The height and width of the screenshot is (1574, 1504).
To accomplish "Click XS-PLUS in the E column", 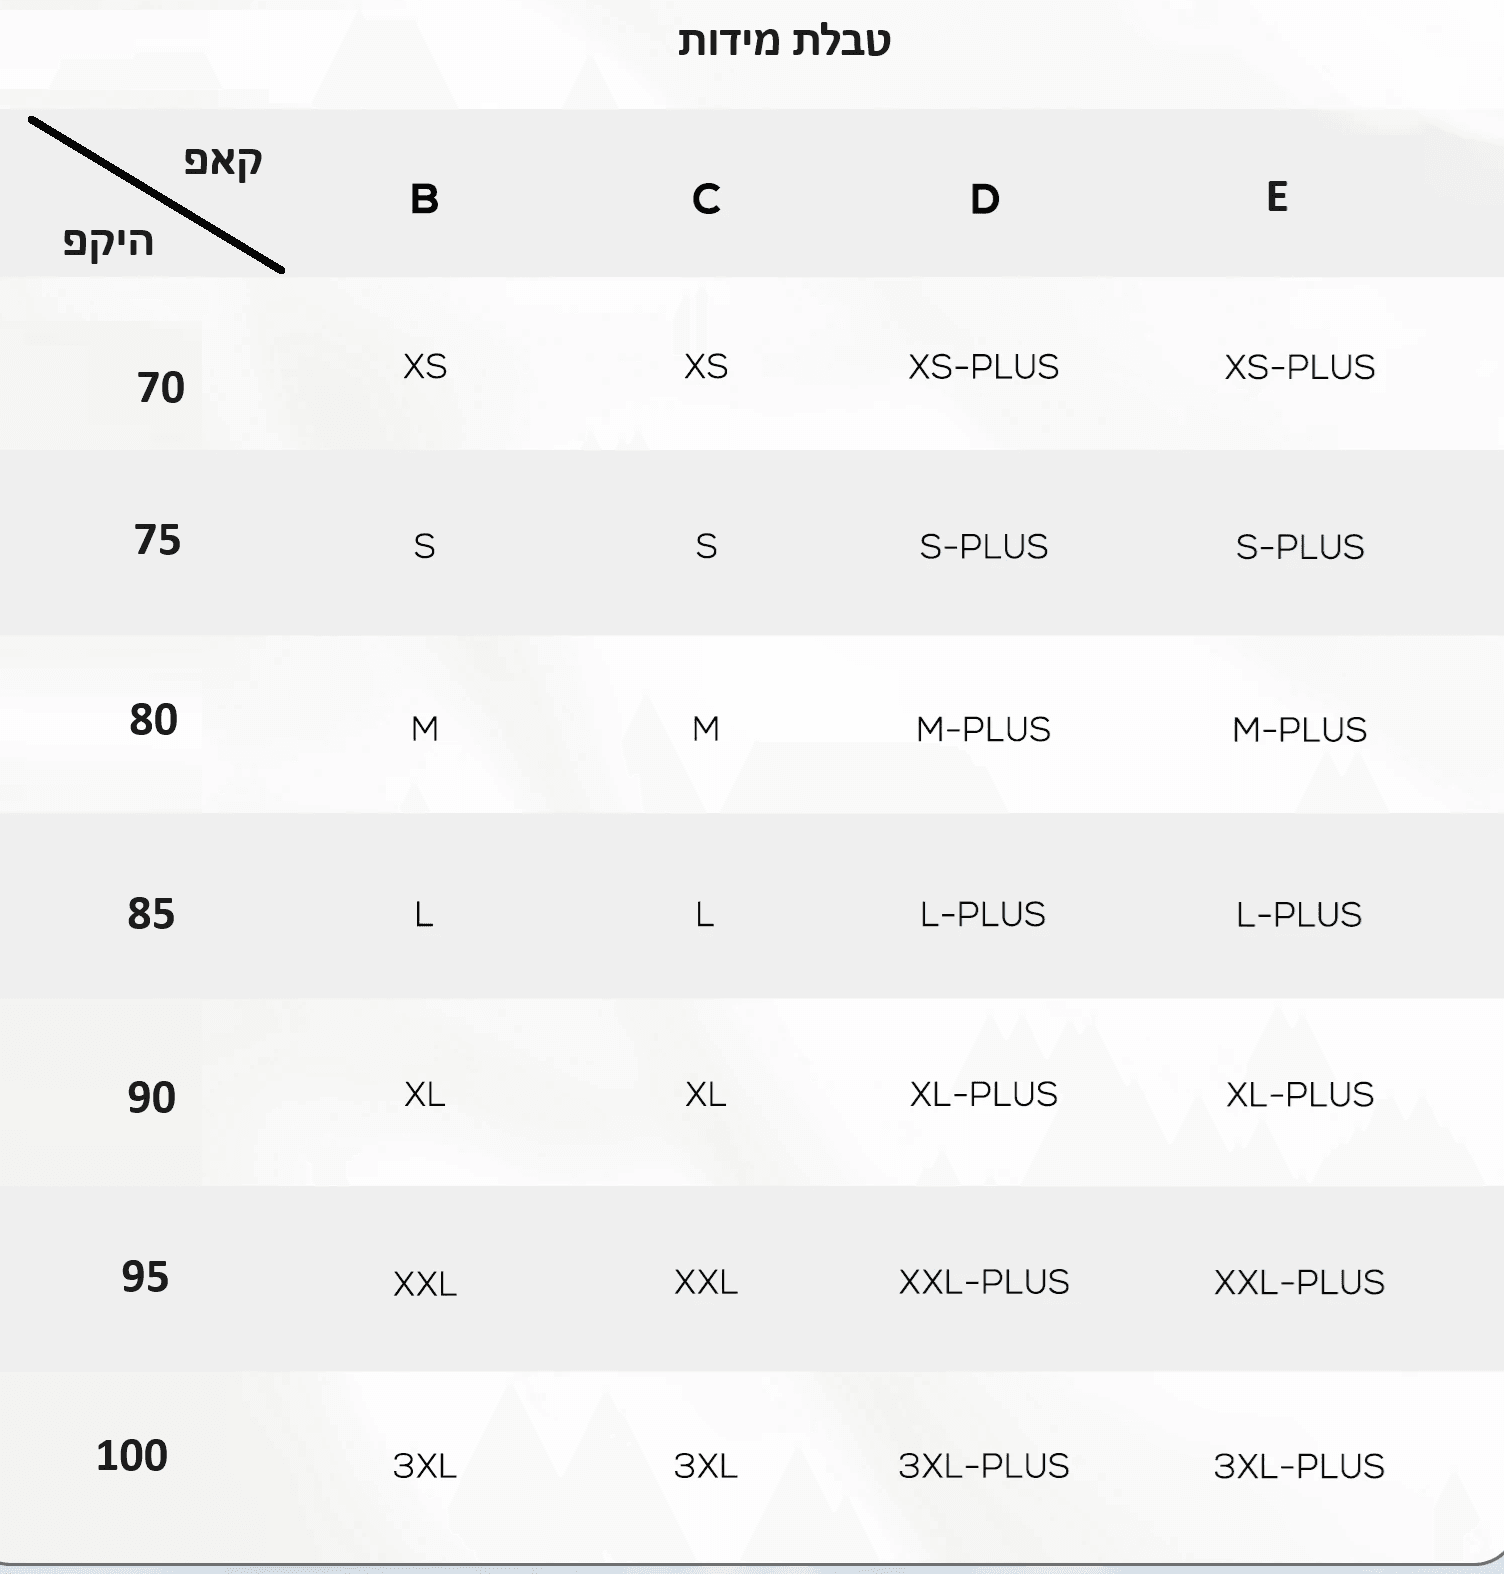I will 1300,368.
